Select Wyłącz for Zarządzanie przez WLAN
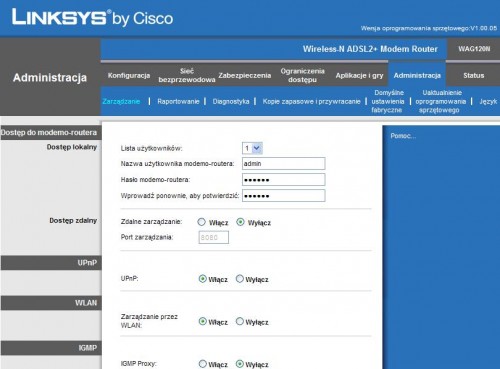 coord(240,321)
